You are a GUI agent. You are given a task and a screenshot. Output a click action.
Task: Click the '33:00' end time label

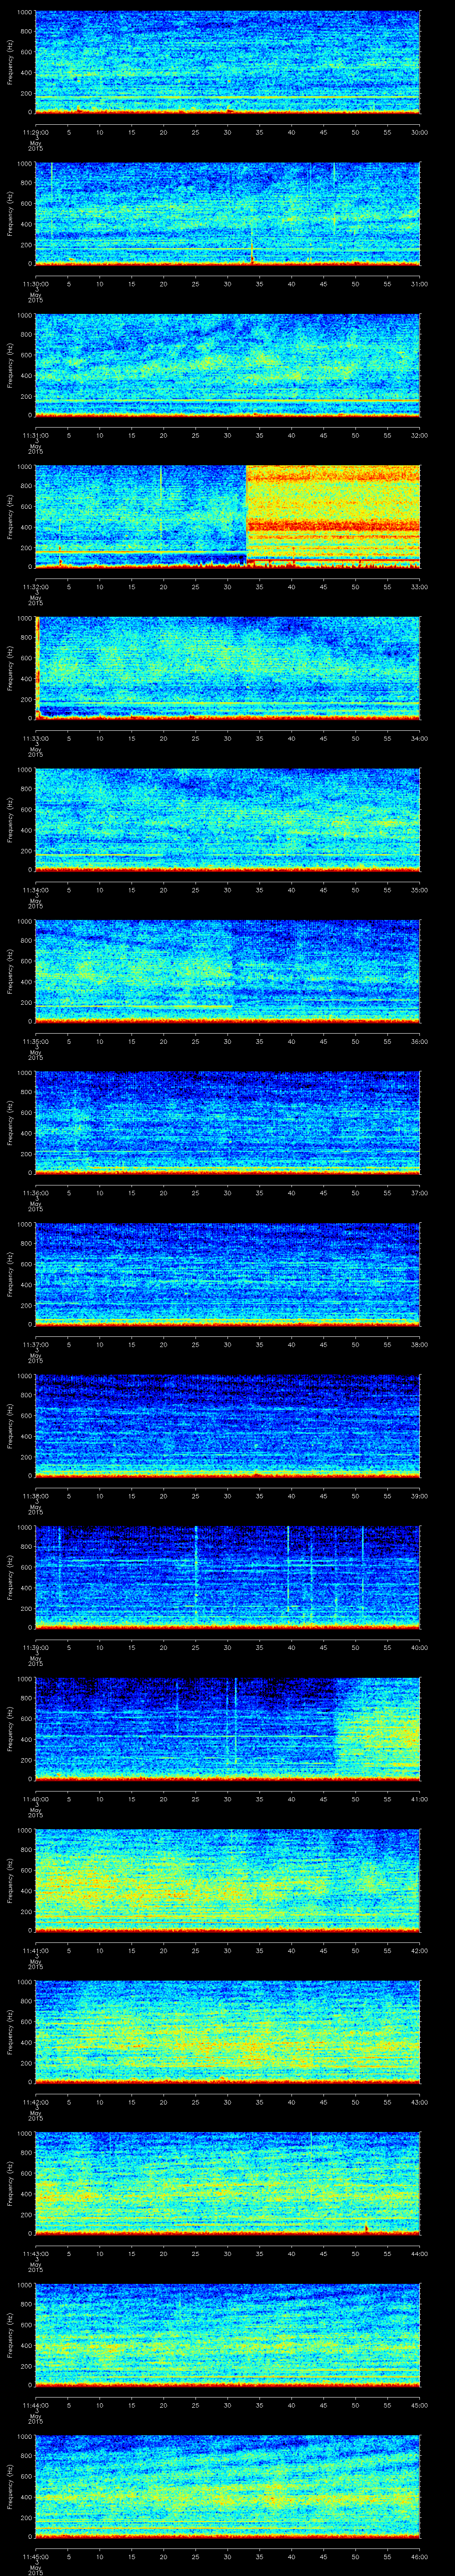(419, 586)
